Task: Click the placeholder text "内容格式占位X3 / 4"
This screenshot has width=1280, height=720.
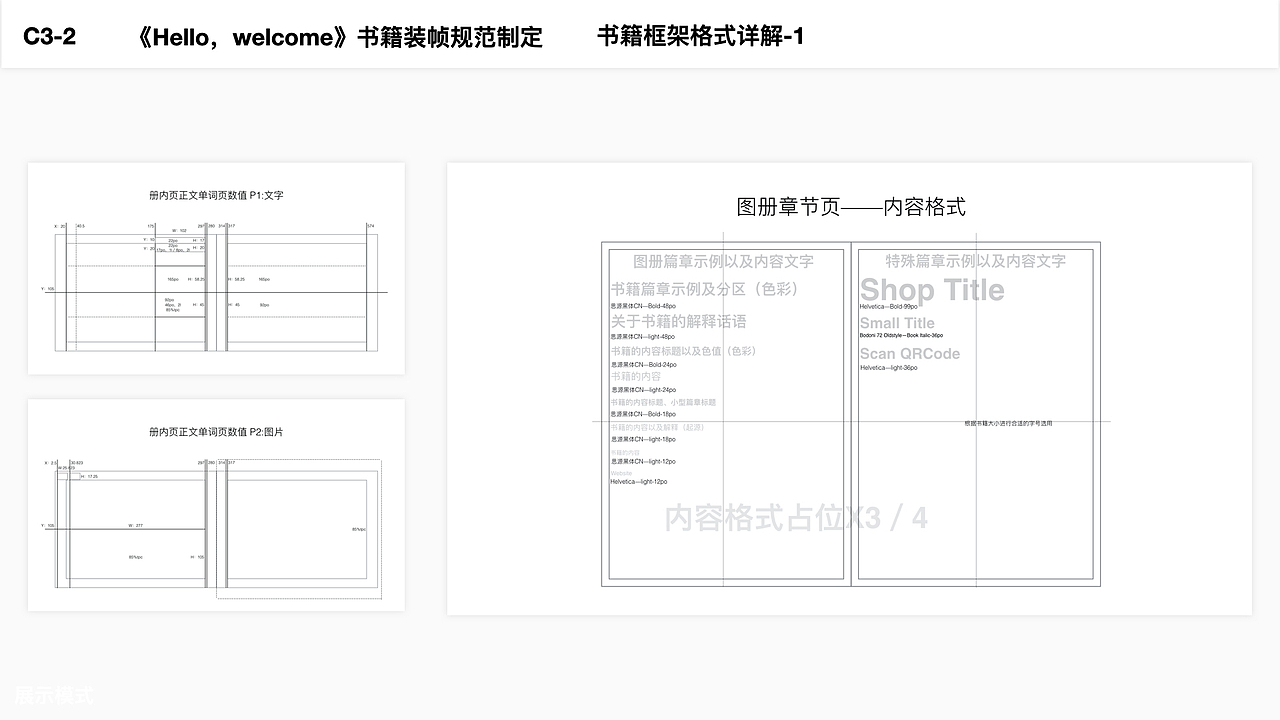Action: click(796, 518)
